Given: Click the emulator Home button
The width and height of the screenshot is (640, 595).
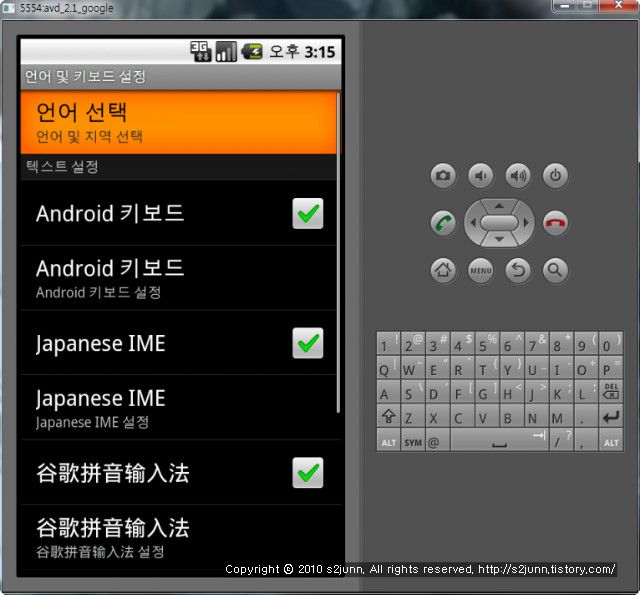Looking at the screenshot, I should (x=443, y=270).
